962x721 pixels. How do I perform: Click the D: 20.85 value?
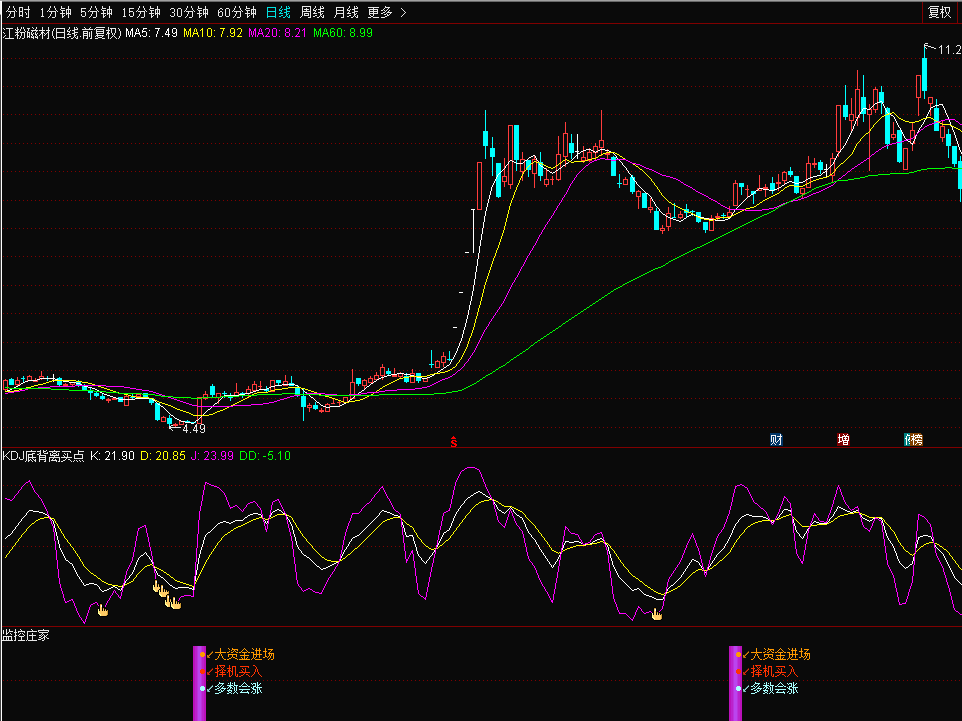163,456
